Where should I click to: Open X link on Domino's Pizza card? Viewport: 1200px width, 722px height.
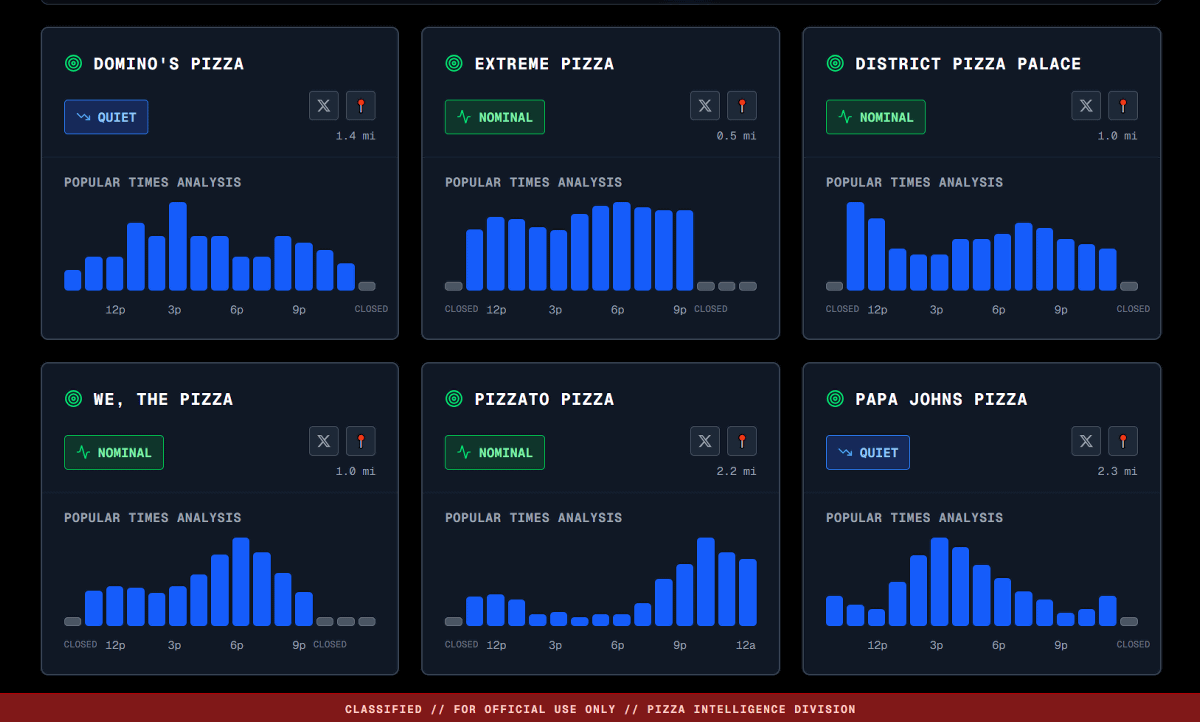click(324, 105)
